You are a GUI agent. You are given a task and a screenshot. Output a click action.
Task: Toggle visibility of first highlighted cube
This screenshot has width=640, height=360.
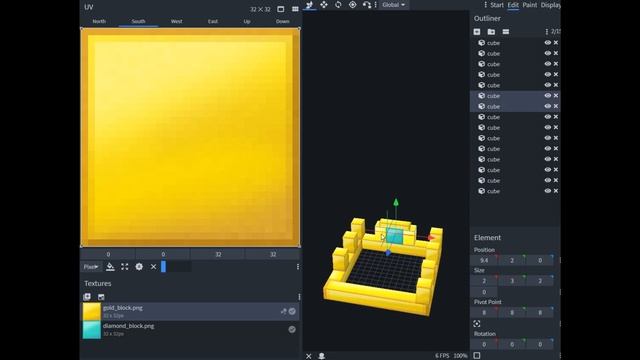[x=548, y=96]
